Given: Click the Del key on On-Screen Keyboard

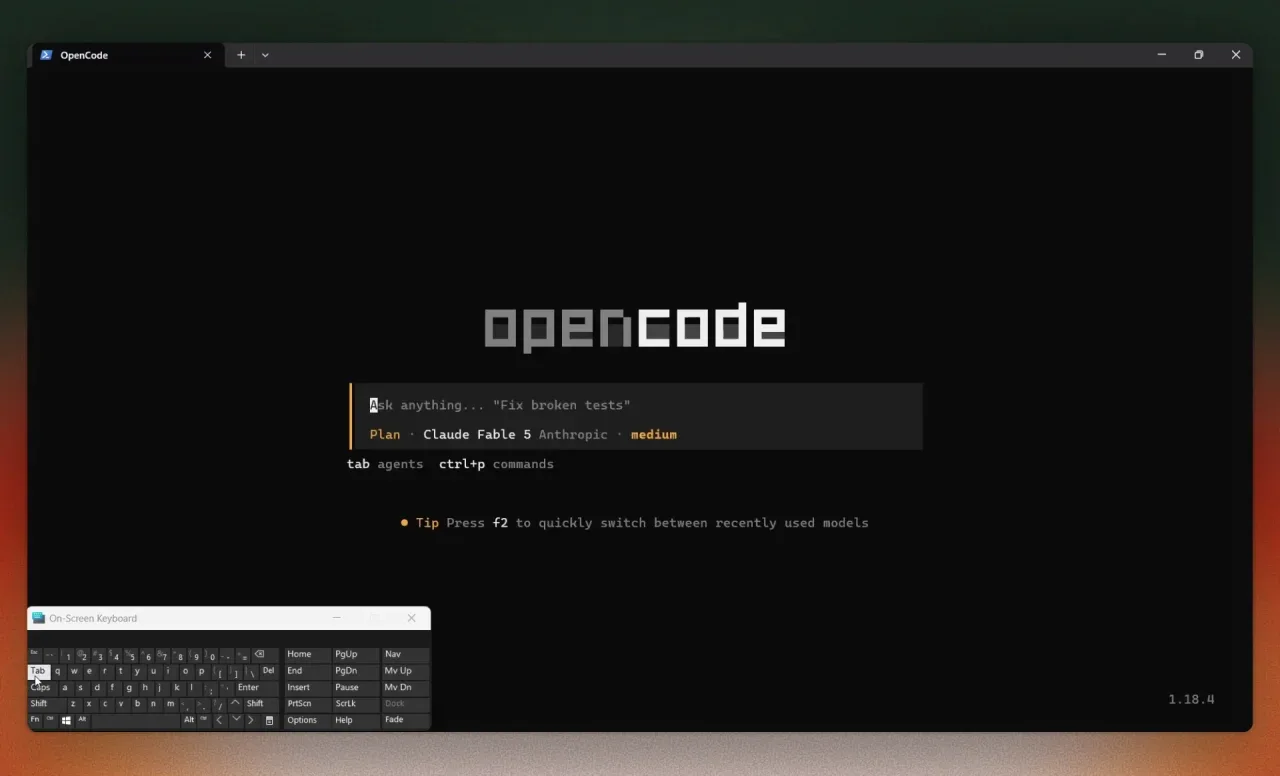Looking at the screenshot, I should (269, 671).
